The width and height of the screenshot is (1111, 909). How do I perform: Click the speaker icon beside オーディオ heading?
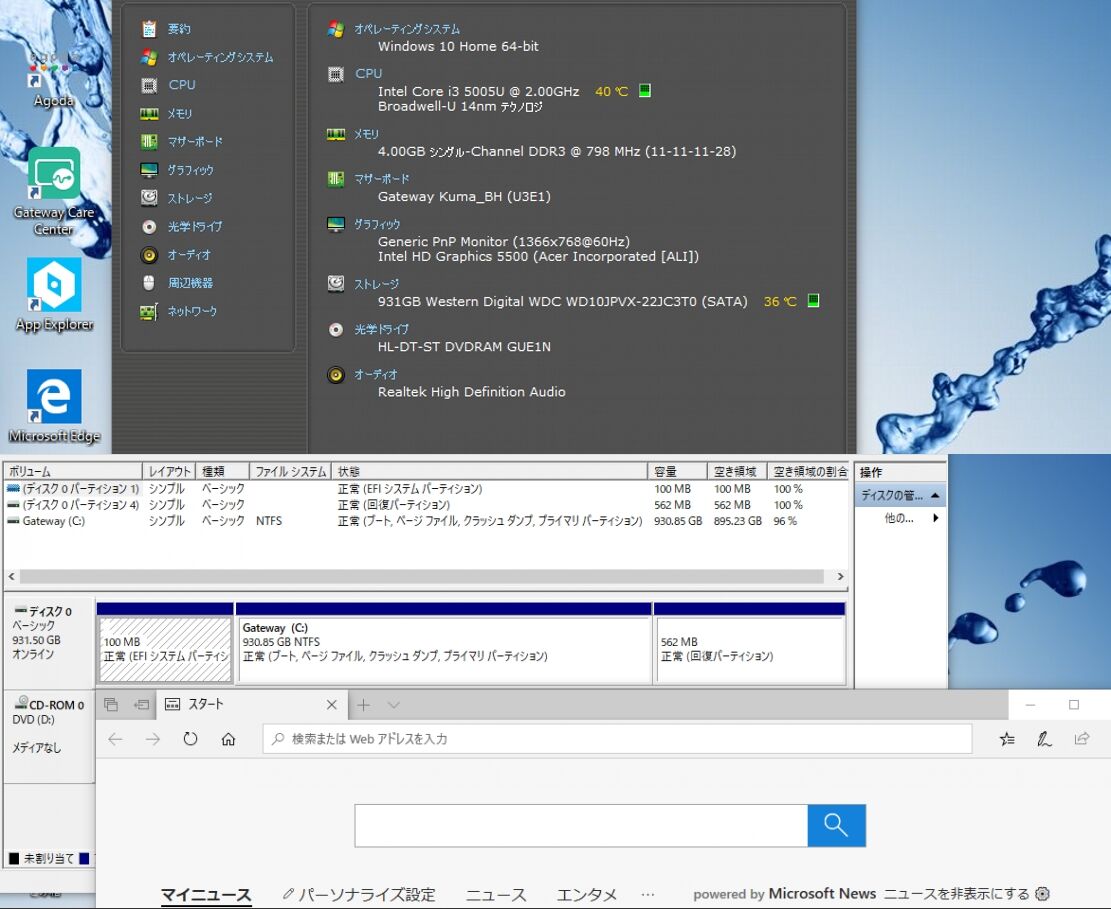pos(336,375)
